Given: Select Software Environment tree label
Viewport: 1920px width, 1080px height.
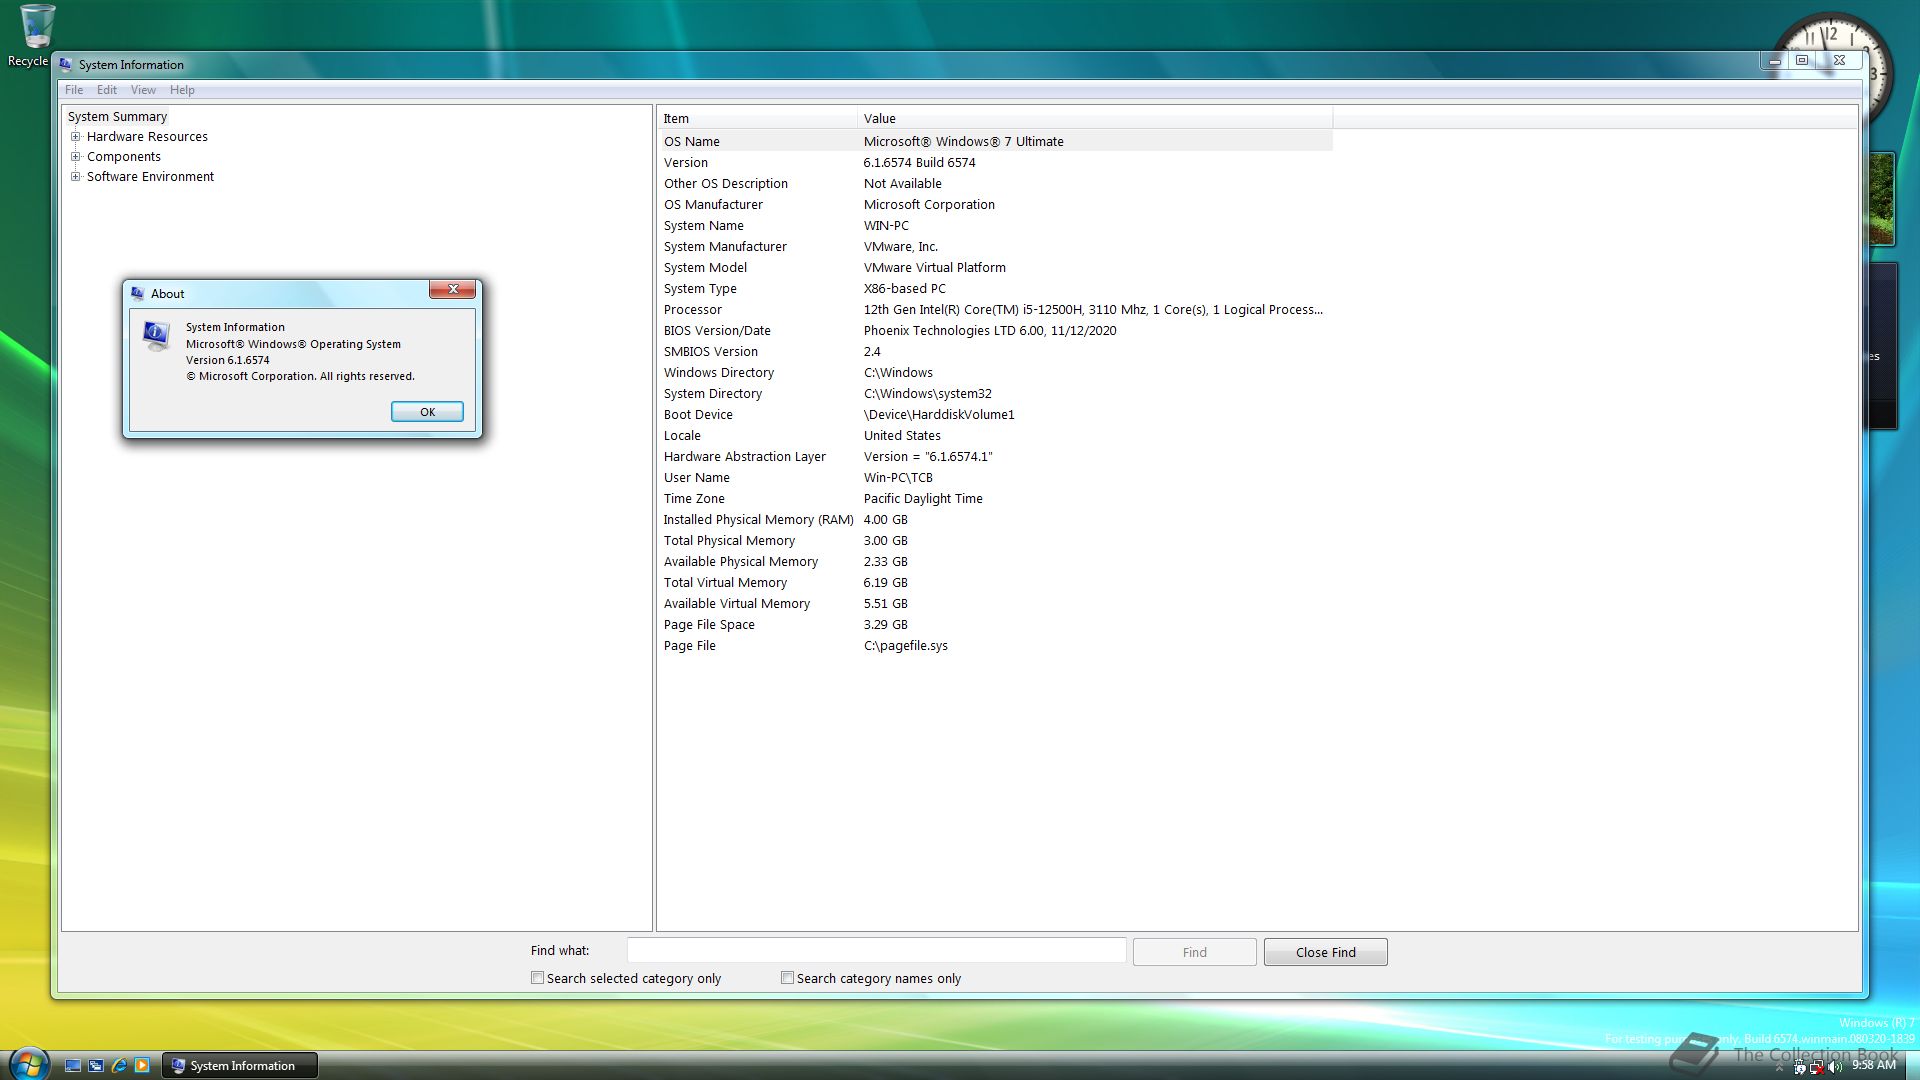Looking at the screenshot, I should coord(150,177).
